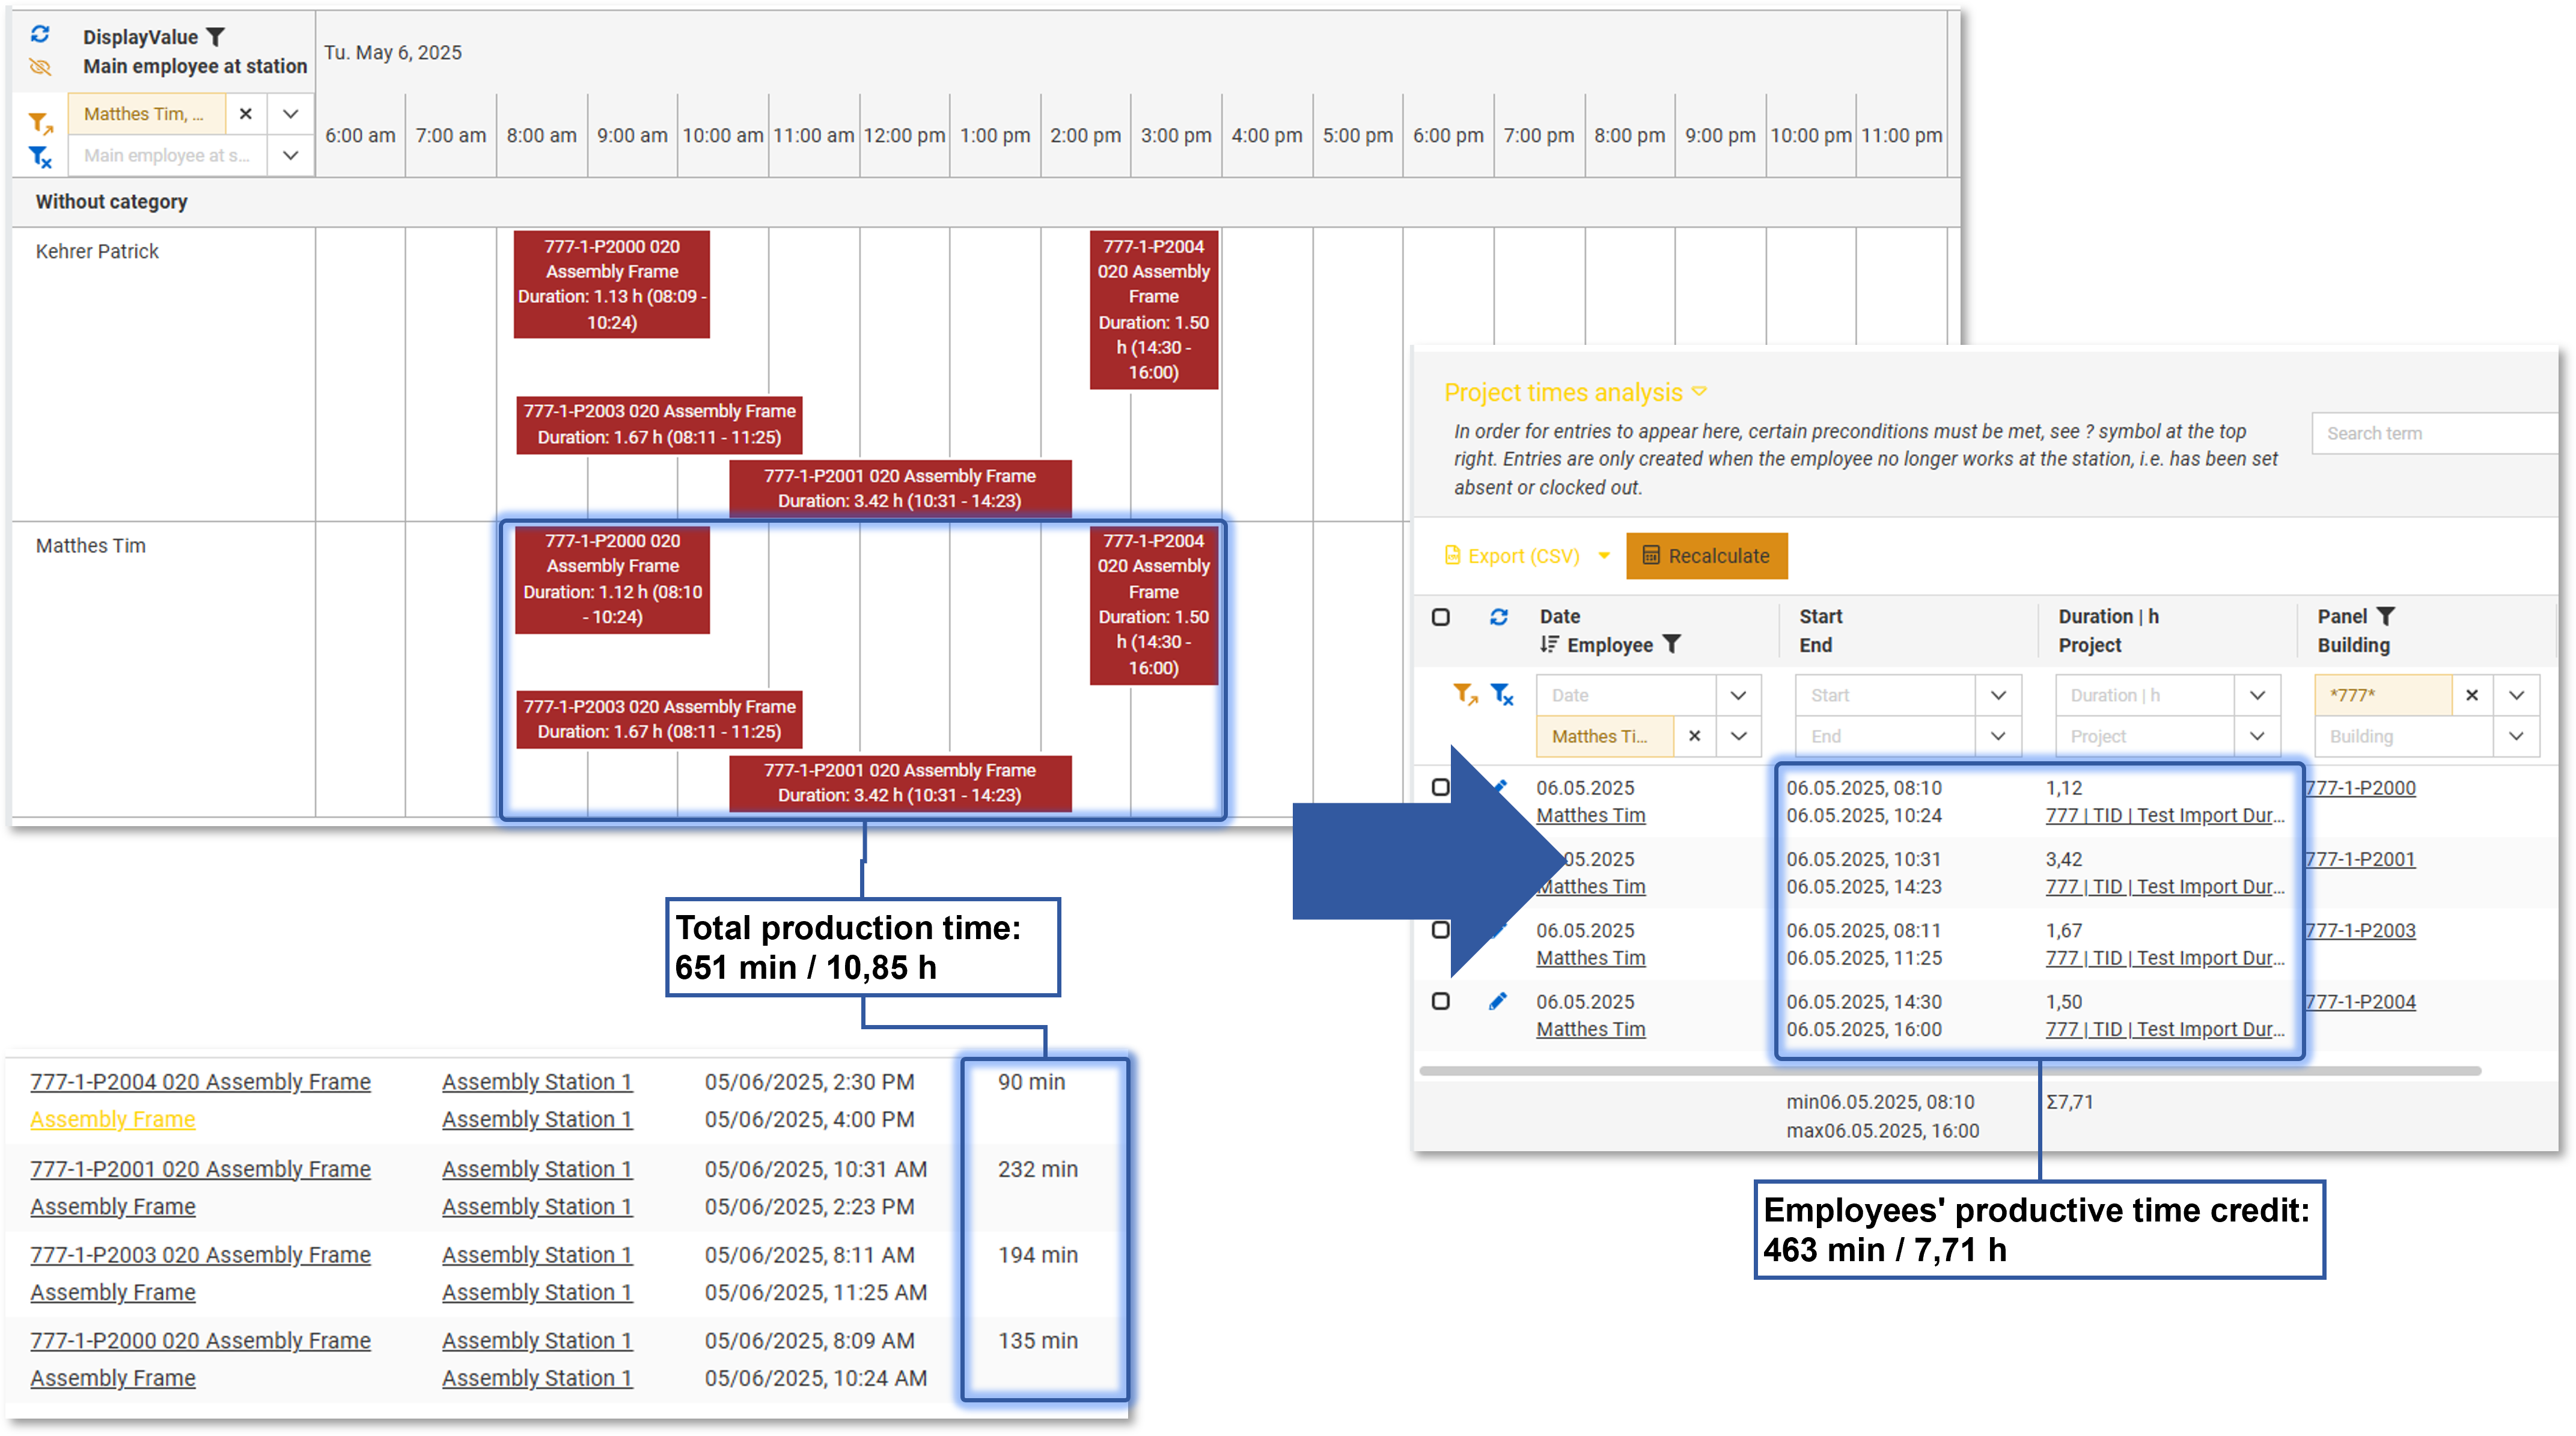
Task: Sort by Employee column icon
Action: (x=1549, y=645)
